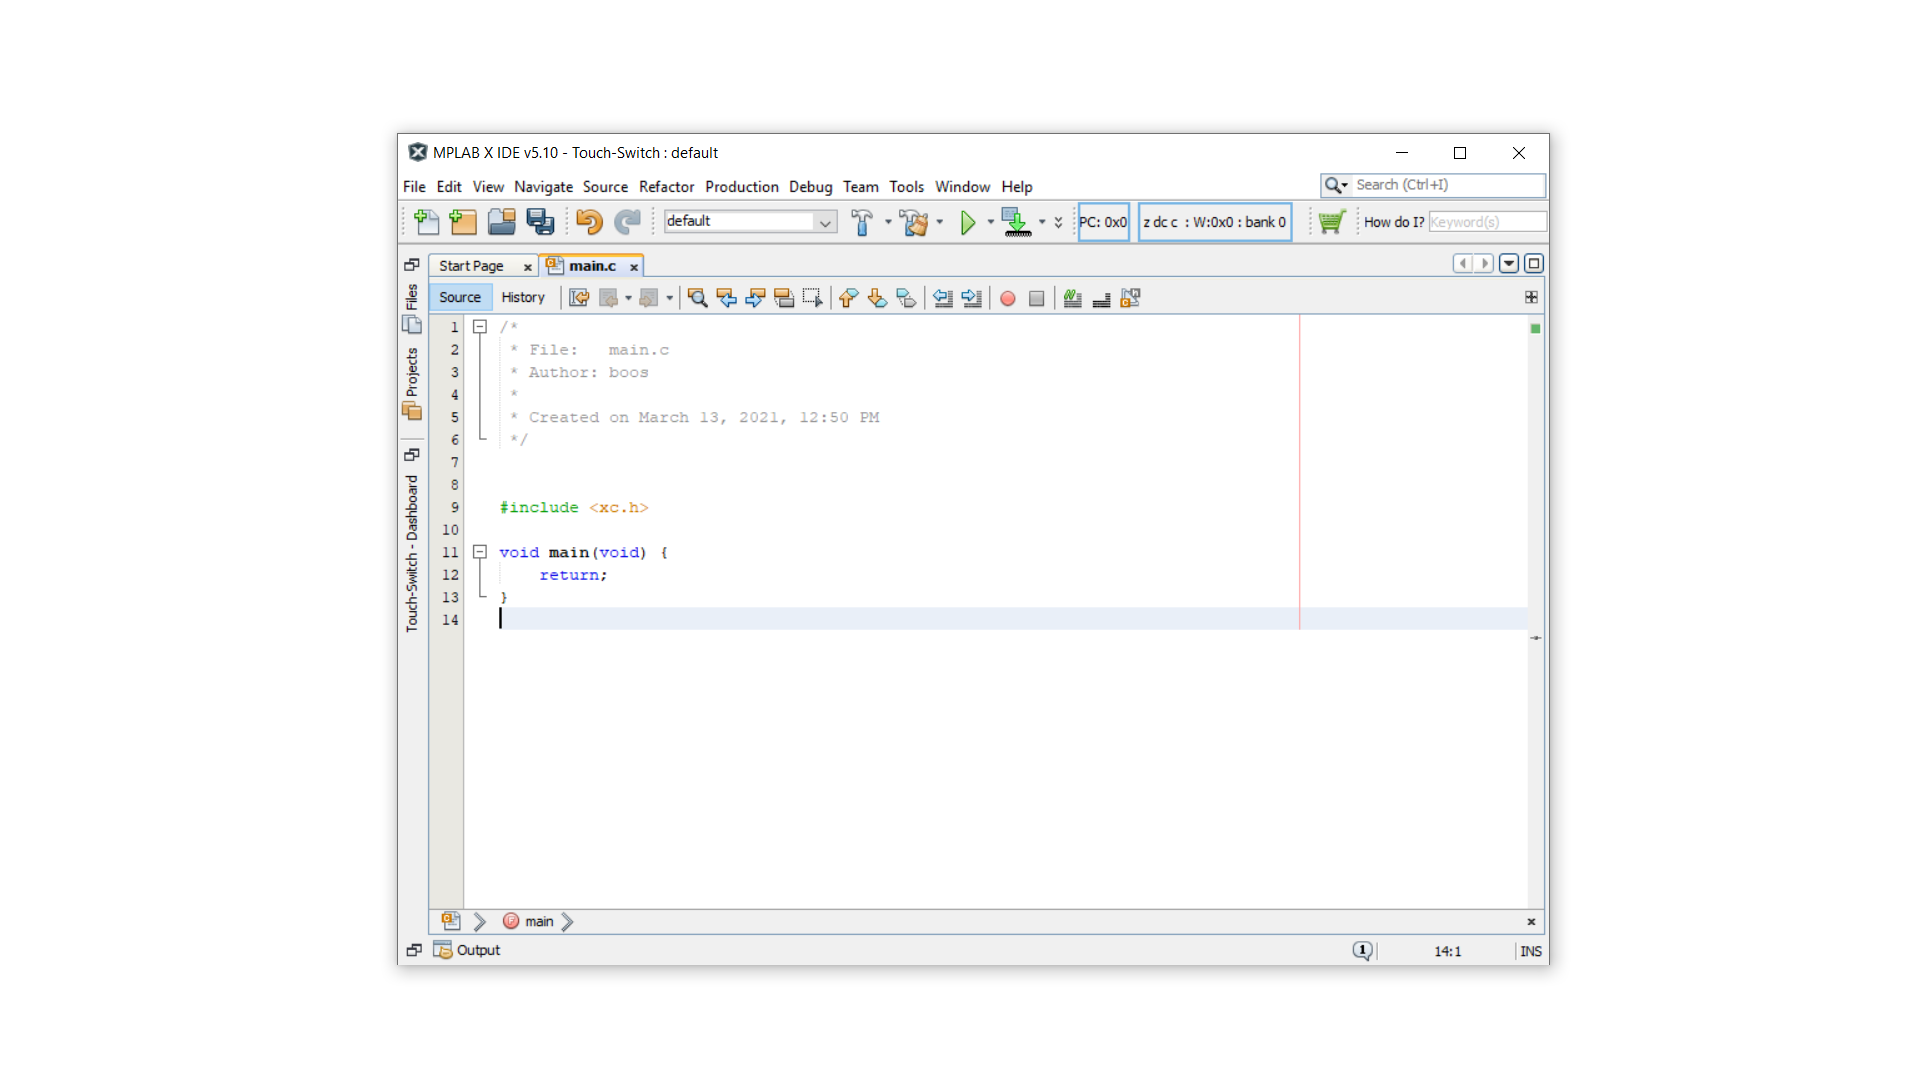Run the project with green play icon
The height and width of the screenshot is (1080, 1920).
click(967, 222)
